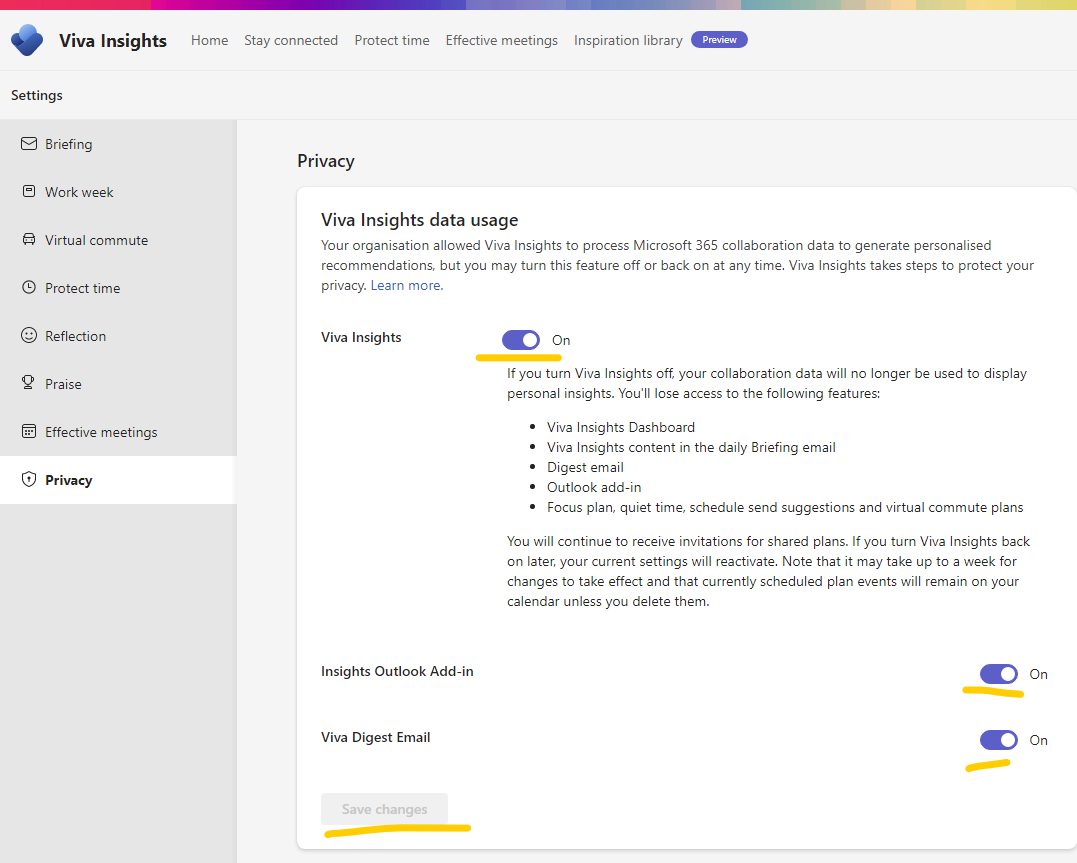1077x863 pixels.
Task: Open the Home tab
Action: 210,41
